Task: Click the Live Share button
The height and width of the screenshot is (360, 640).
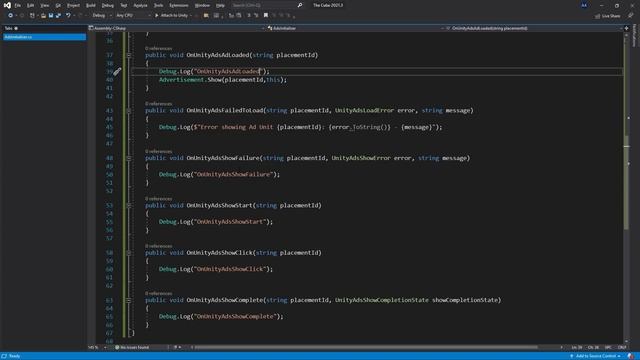Action: pyautogui.click(x=608, y=16)
